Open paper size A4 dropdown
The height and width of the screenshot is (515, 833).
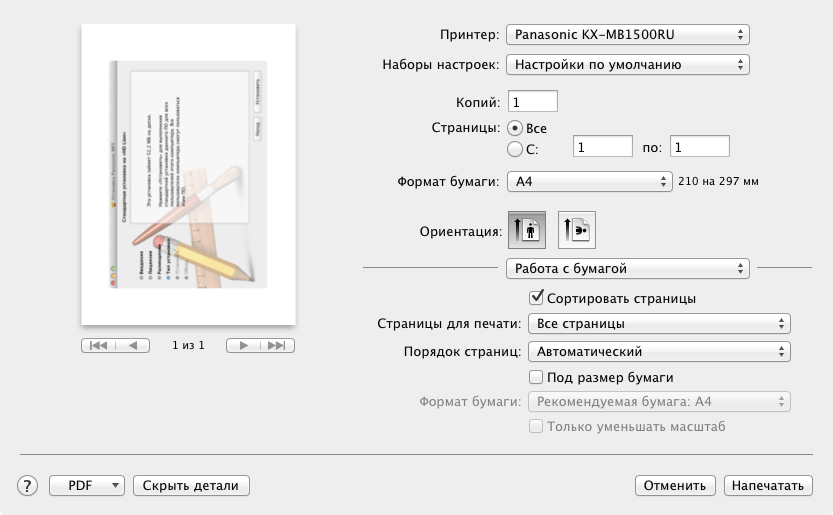point(588,182)
